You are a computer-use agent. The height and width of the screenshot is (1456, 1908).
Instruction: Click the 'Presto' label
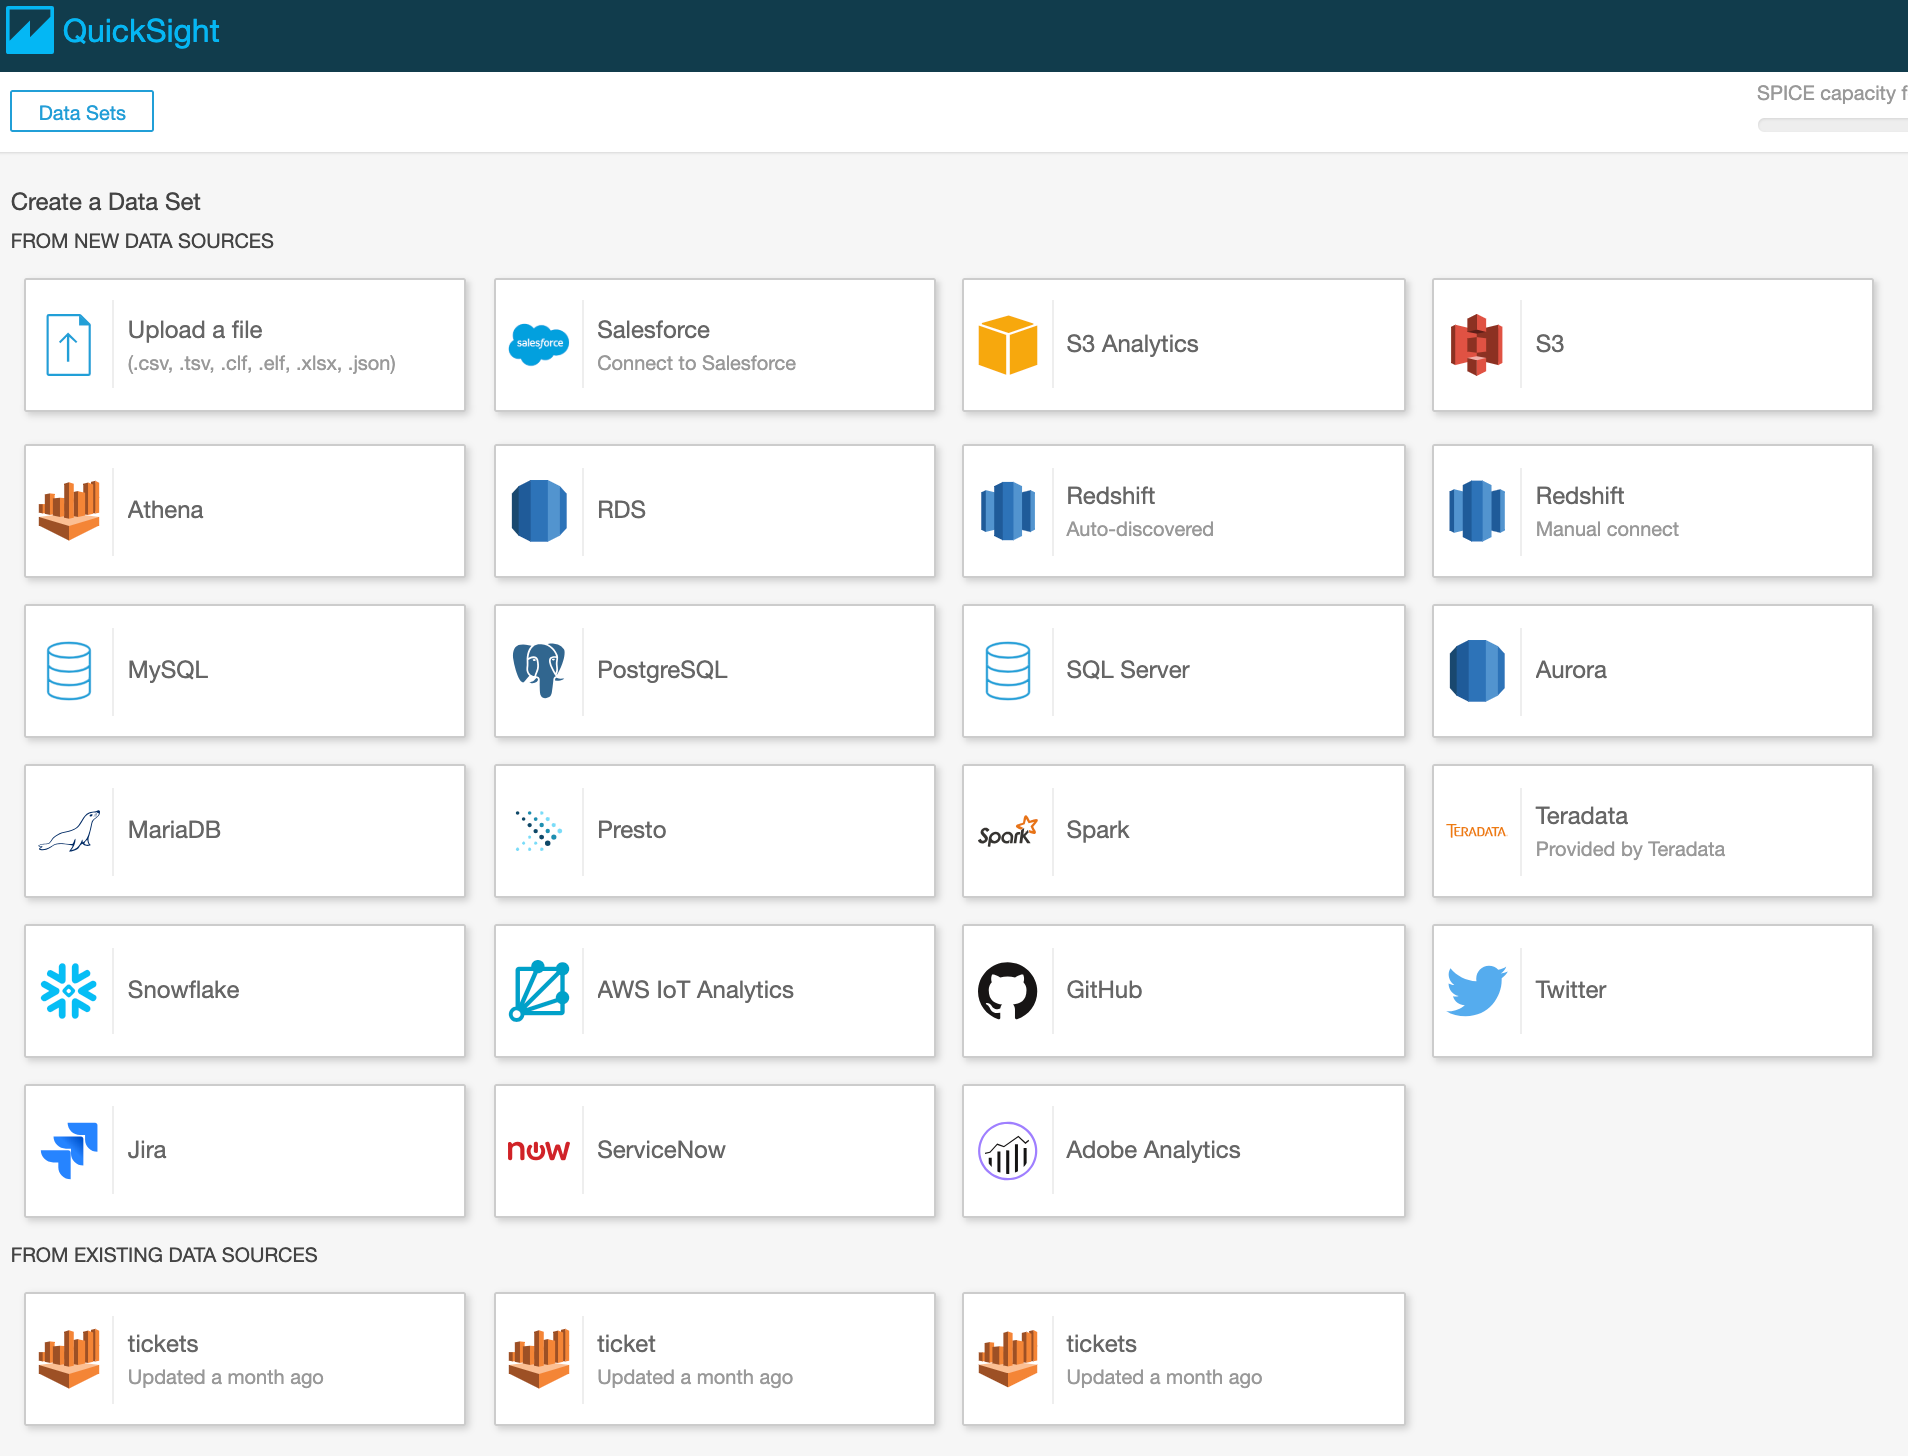(x=632, y=830)
